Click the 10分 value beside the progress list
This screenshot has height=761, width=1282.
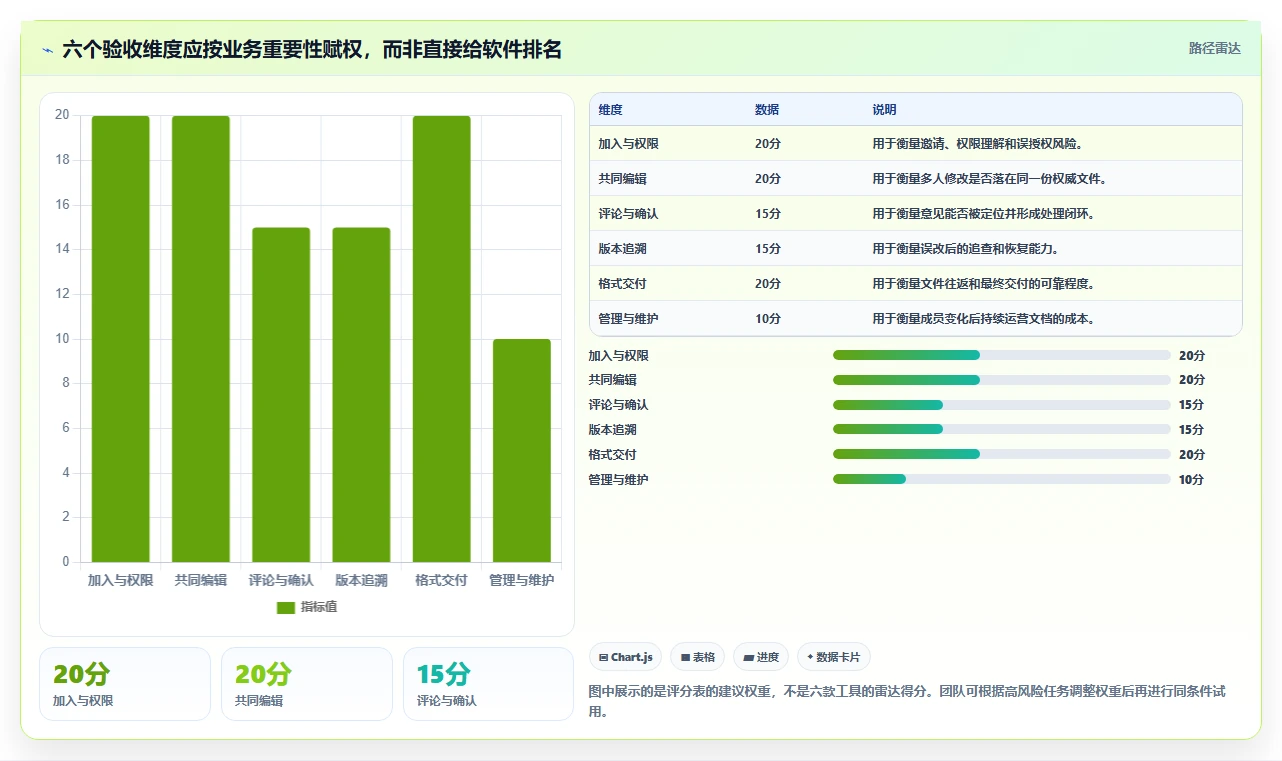(x=1191, y=479)
